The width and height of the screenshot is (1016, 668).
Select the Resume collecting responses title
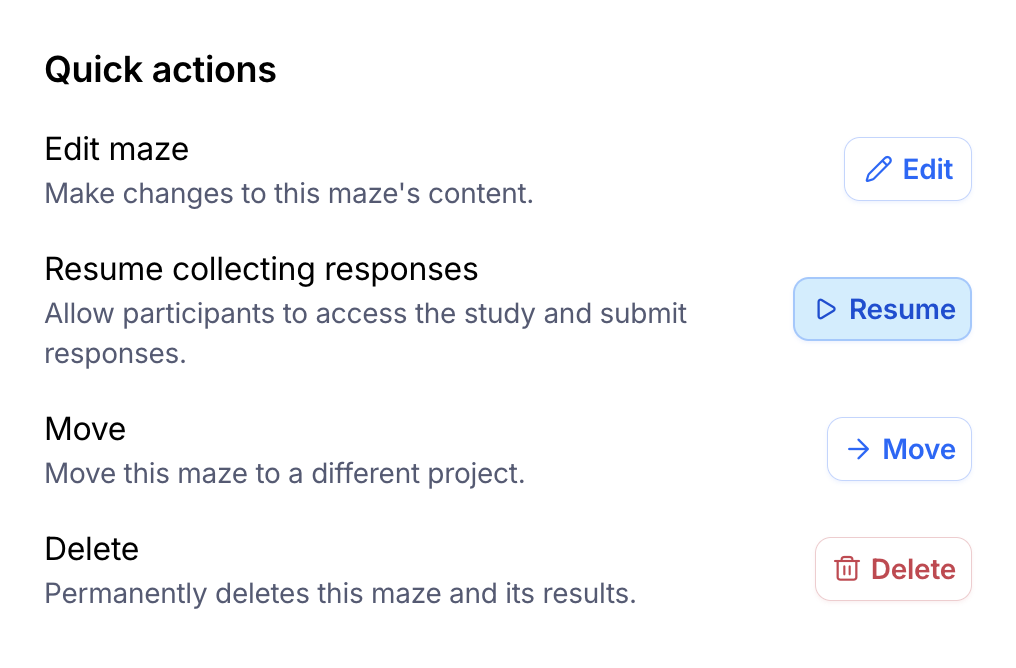tap(261, 269)
